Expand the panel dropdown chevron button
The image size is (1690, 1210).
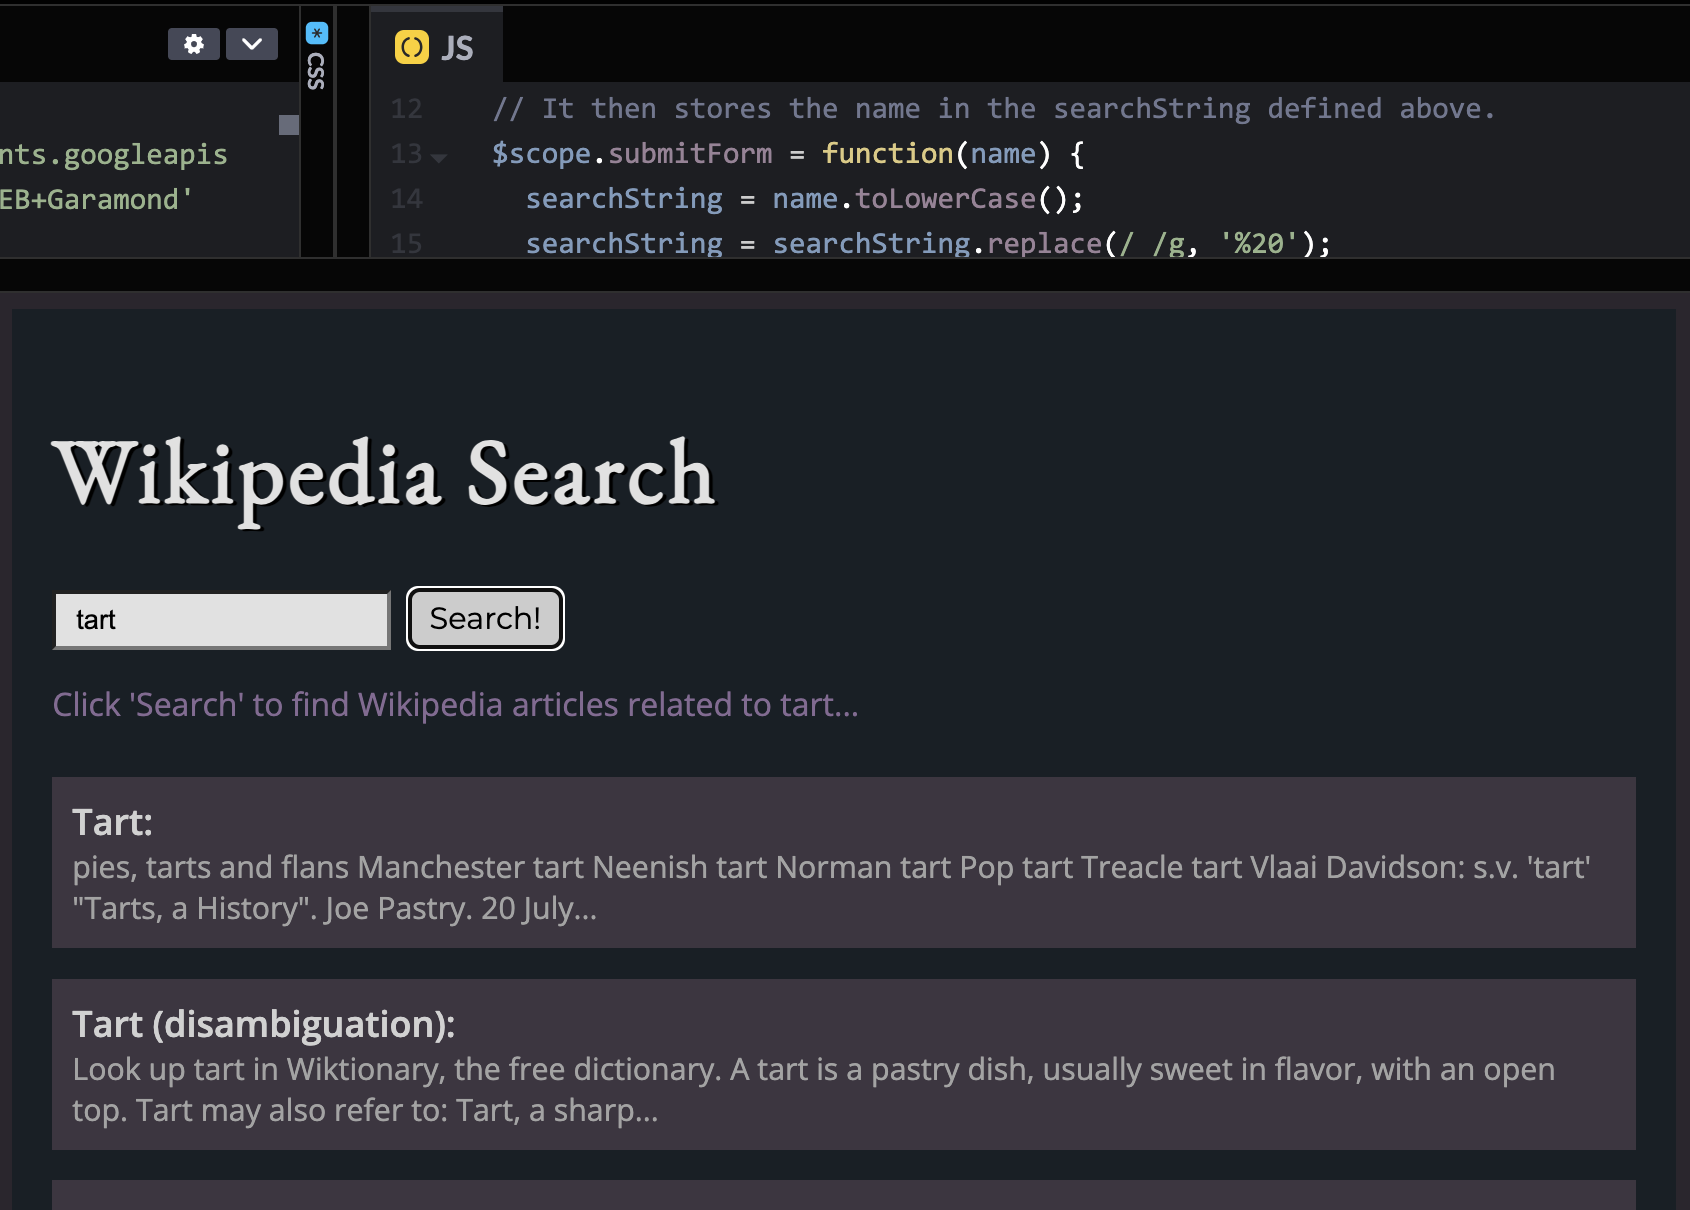(252, 44)
